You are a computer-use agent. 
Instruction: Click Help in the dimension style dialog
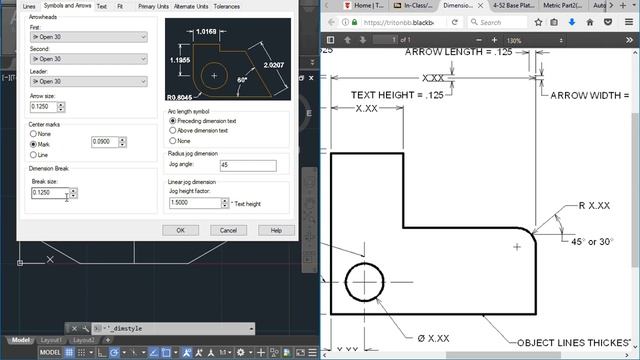click(276, 230)
